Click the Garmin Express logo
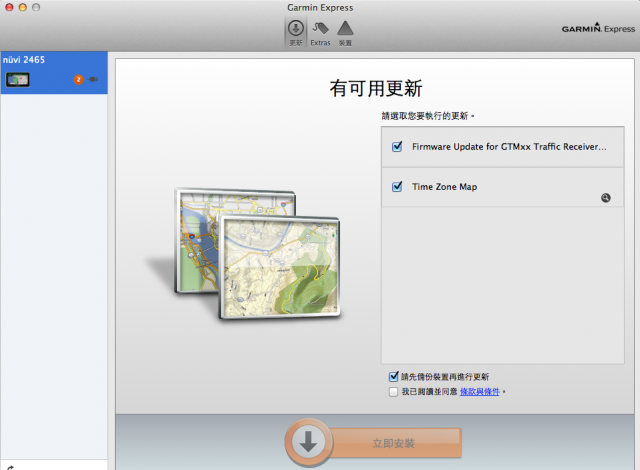This screenshot has height=470, width=640. (x=598, y=28)
